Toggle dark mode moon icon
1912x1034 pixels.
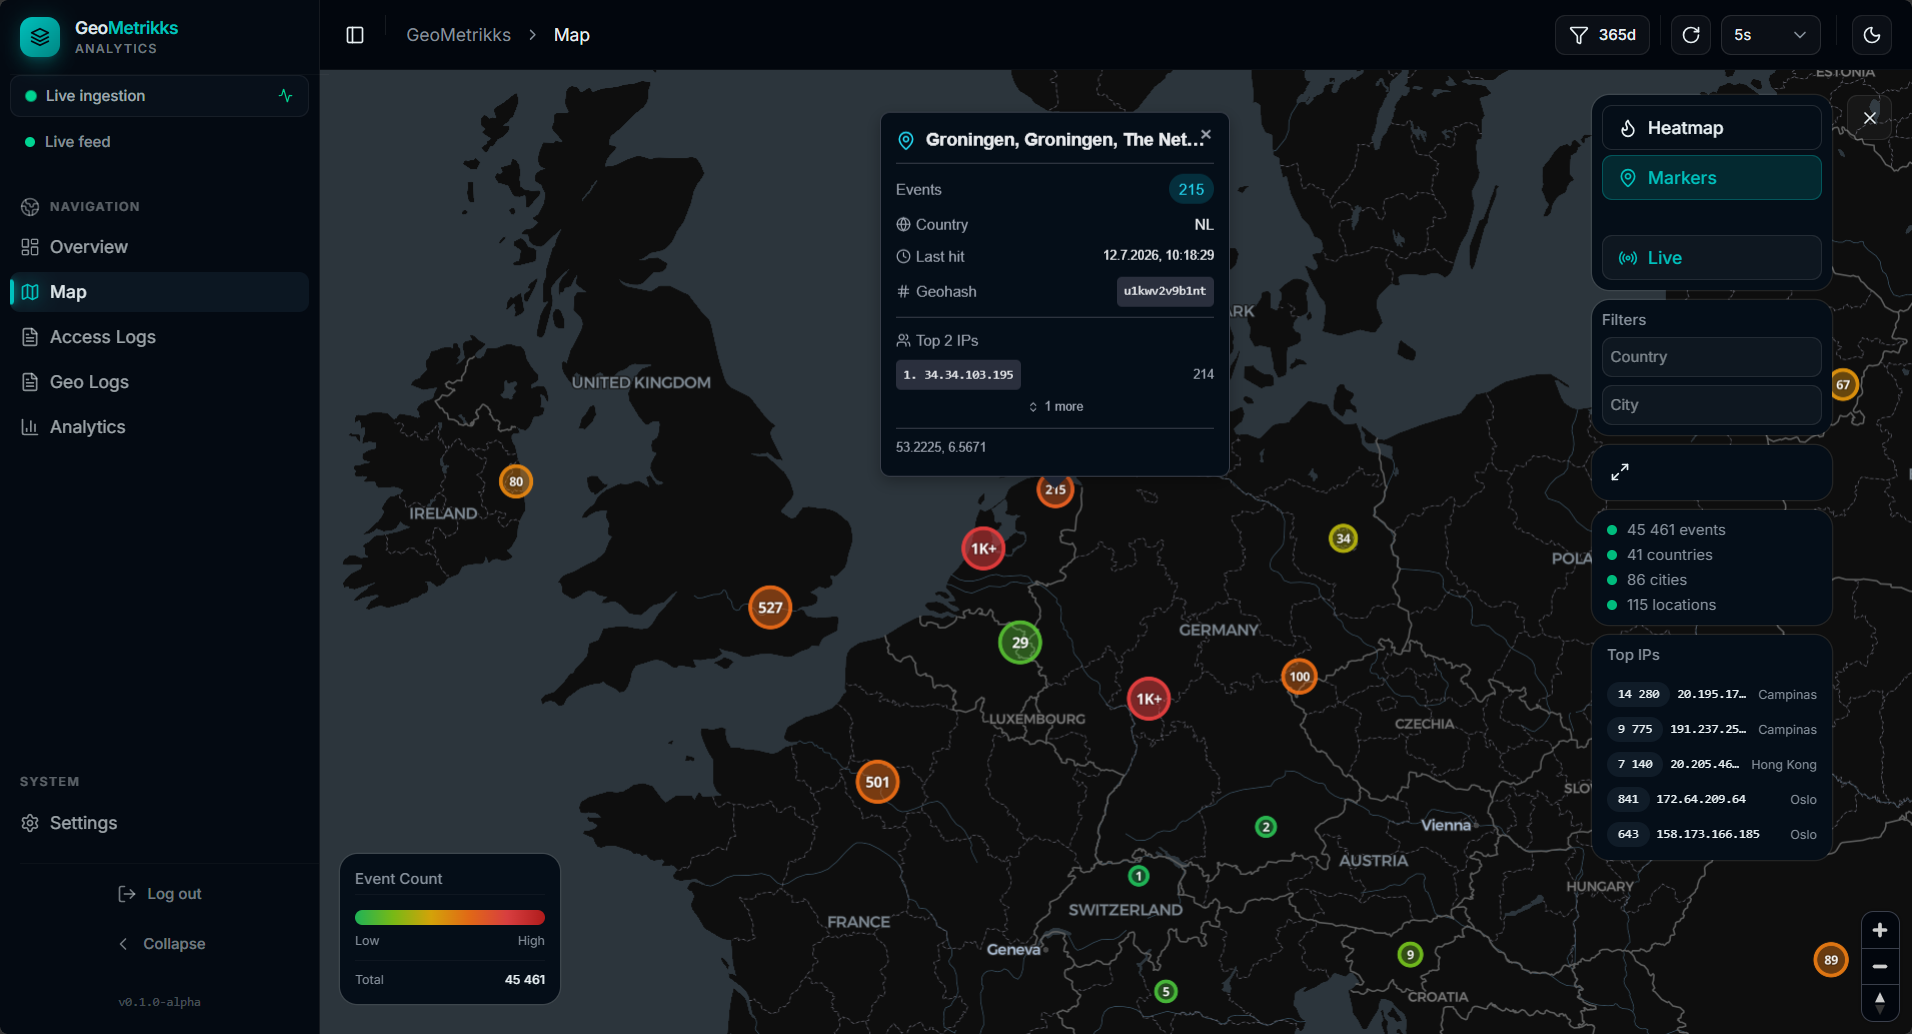click(1872, 35)
